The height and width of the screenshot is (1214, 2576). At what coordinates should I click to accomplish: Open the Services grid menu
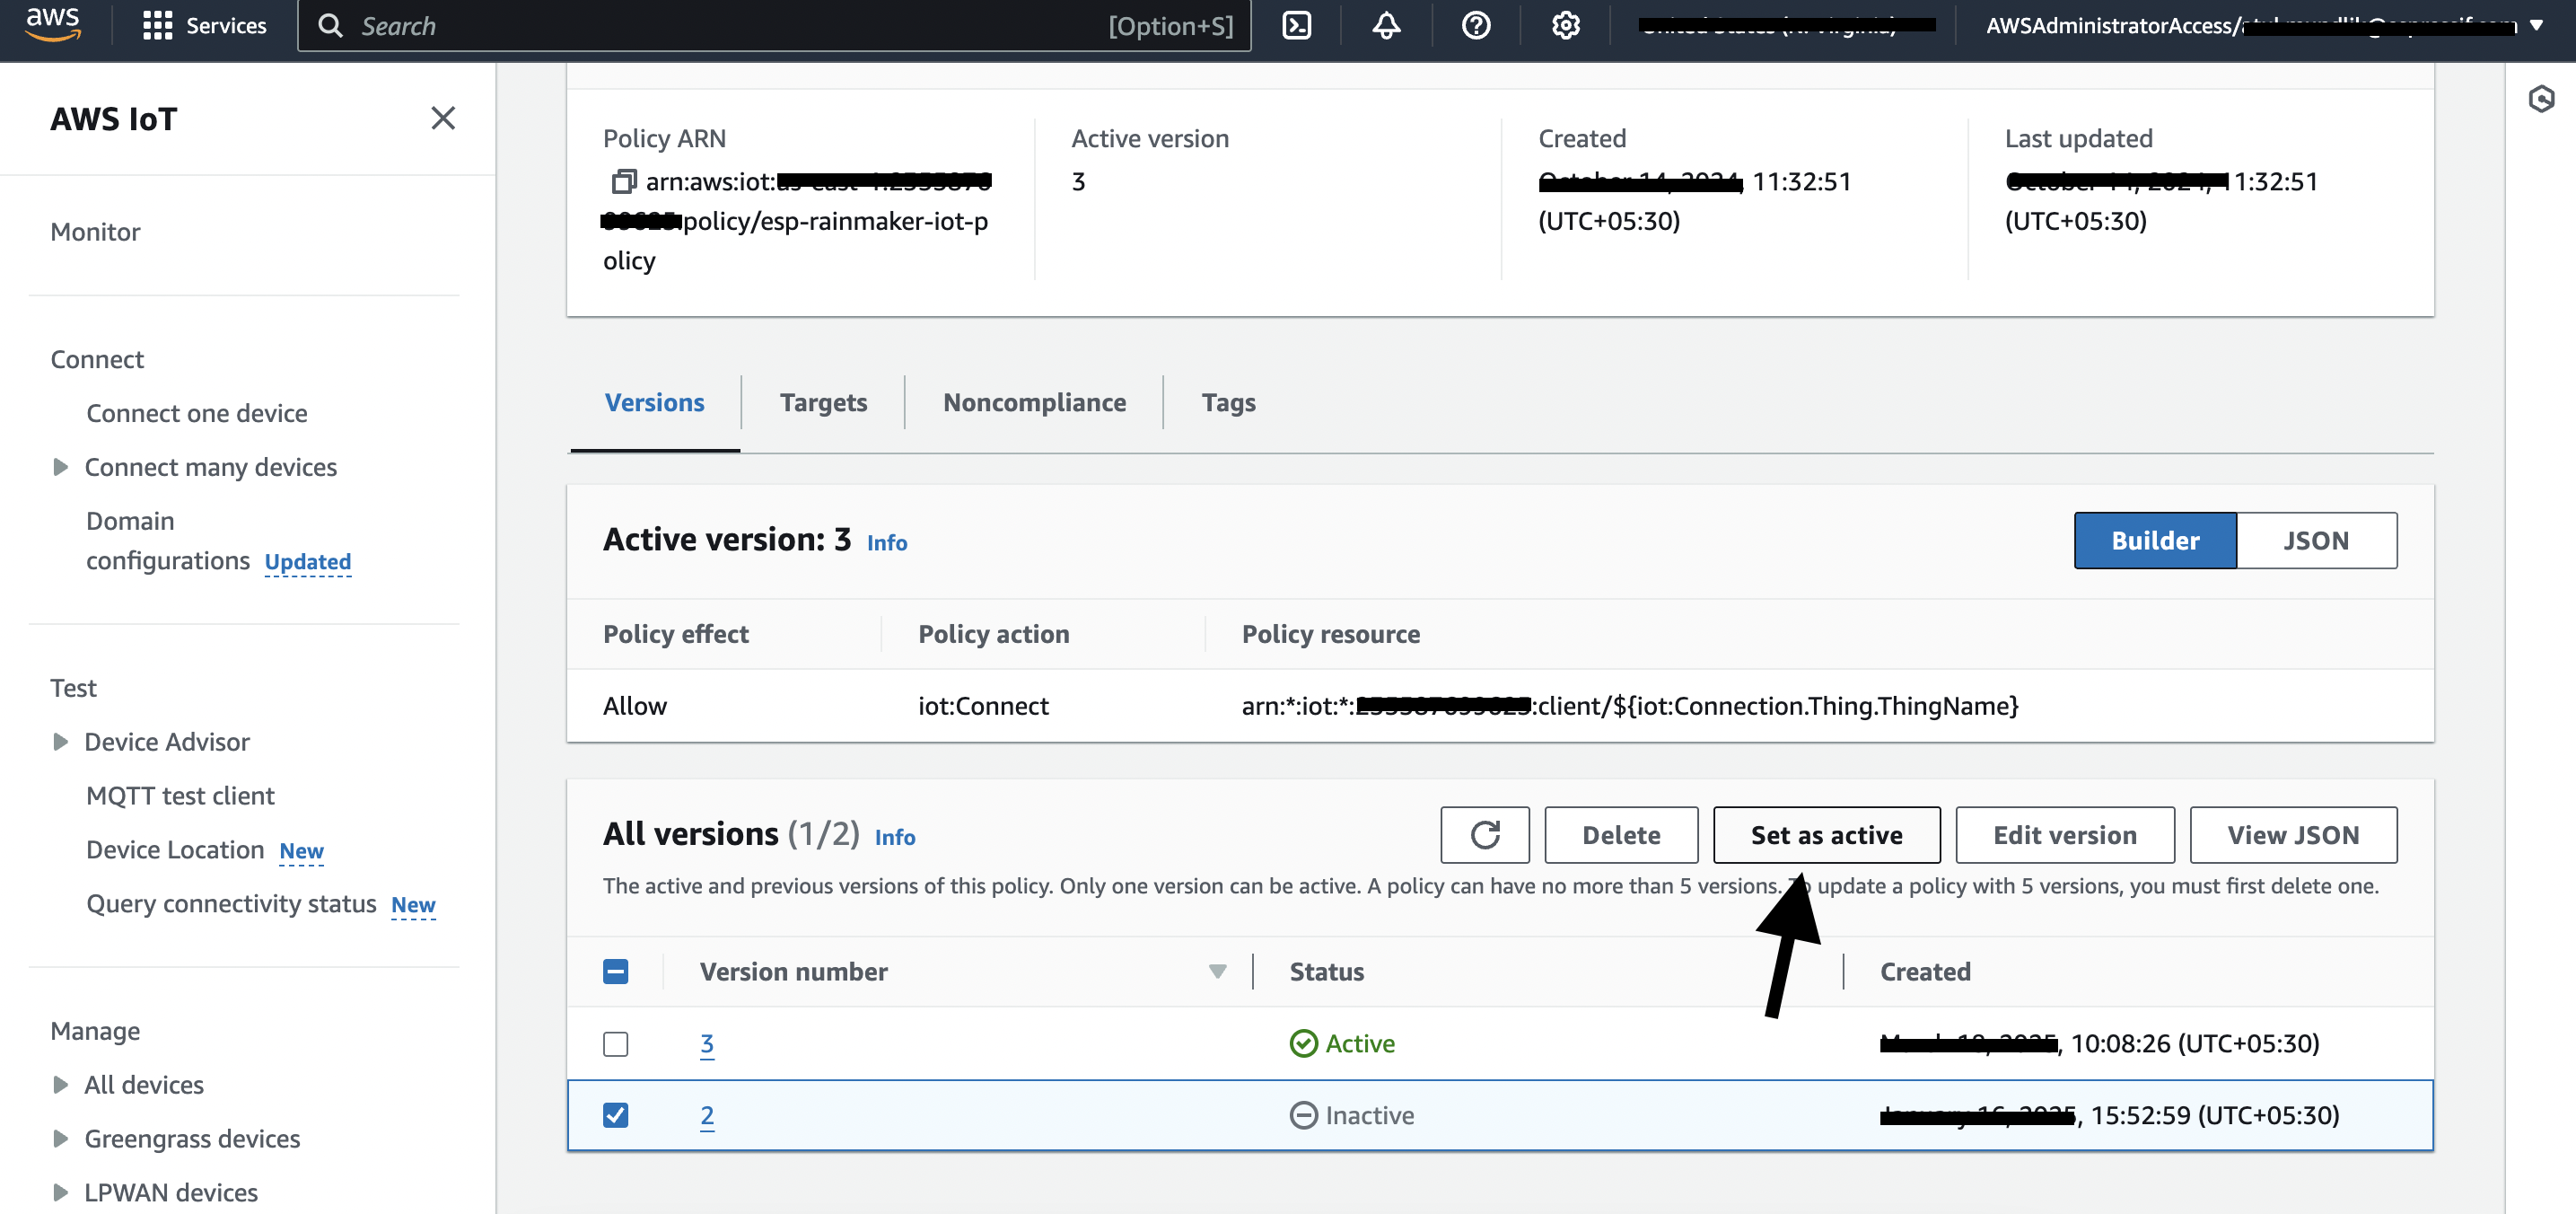point(204,25)
